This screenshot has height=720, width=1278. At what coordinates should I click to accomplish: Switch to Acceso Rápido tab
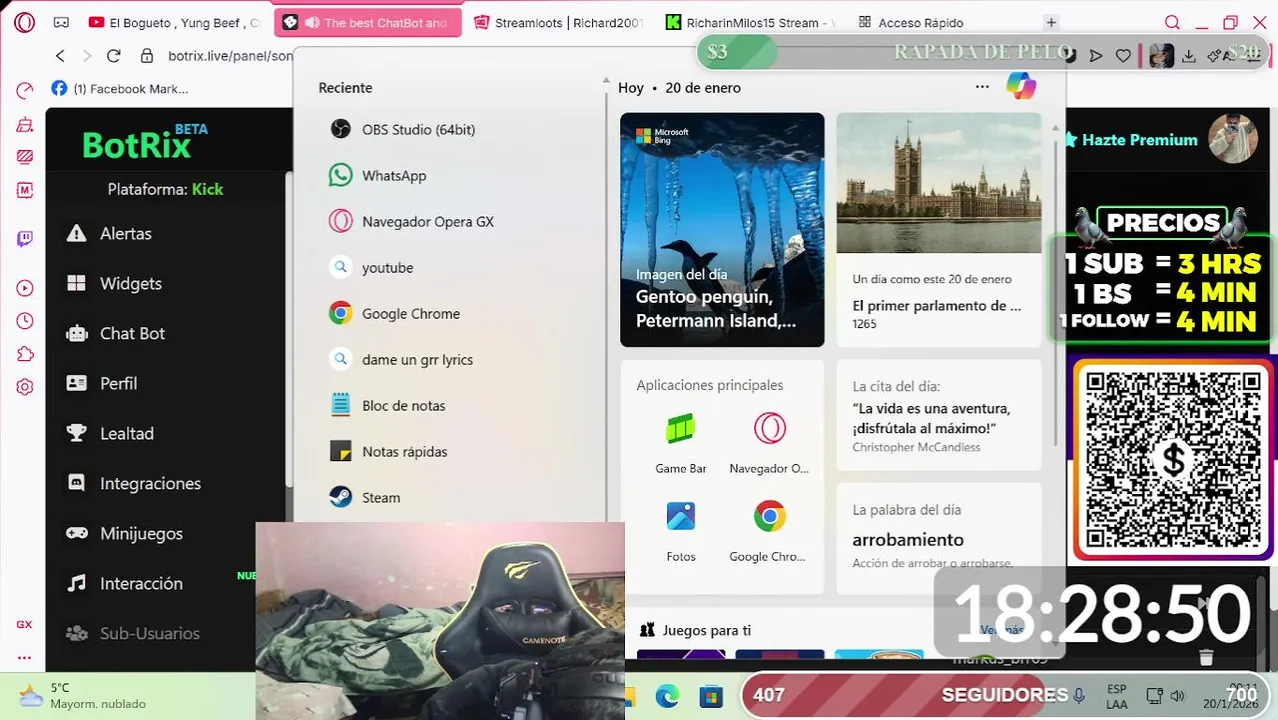tap(912, 22)
